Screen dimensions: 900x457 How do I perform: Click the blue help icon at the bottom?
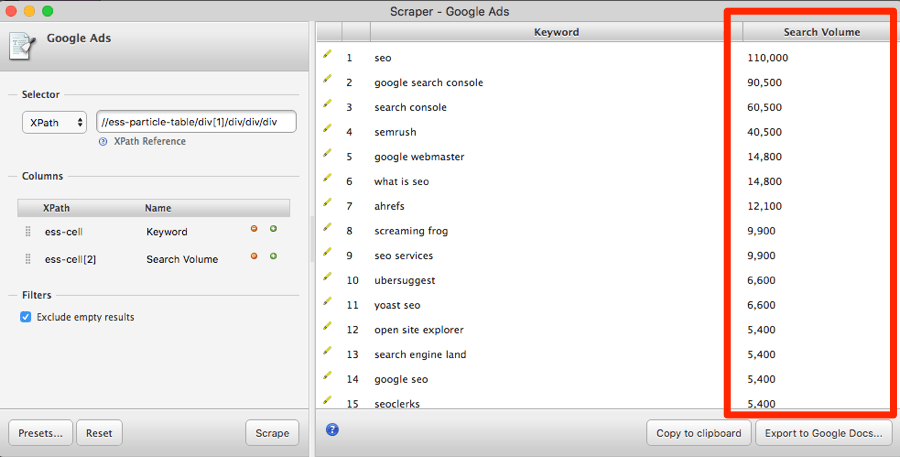332,430
